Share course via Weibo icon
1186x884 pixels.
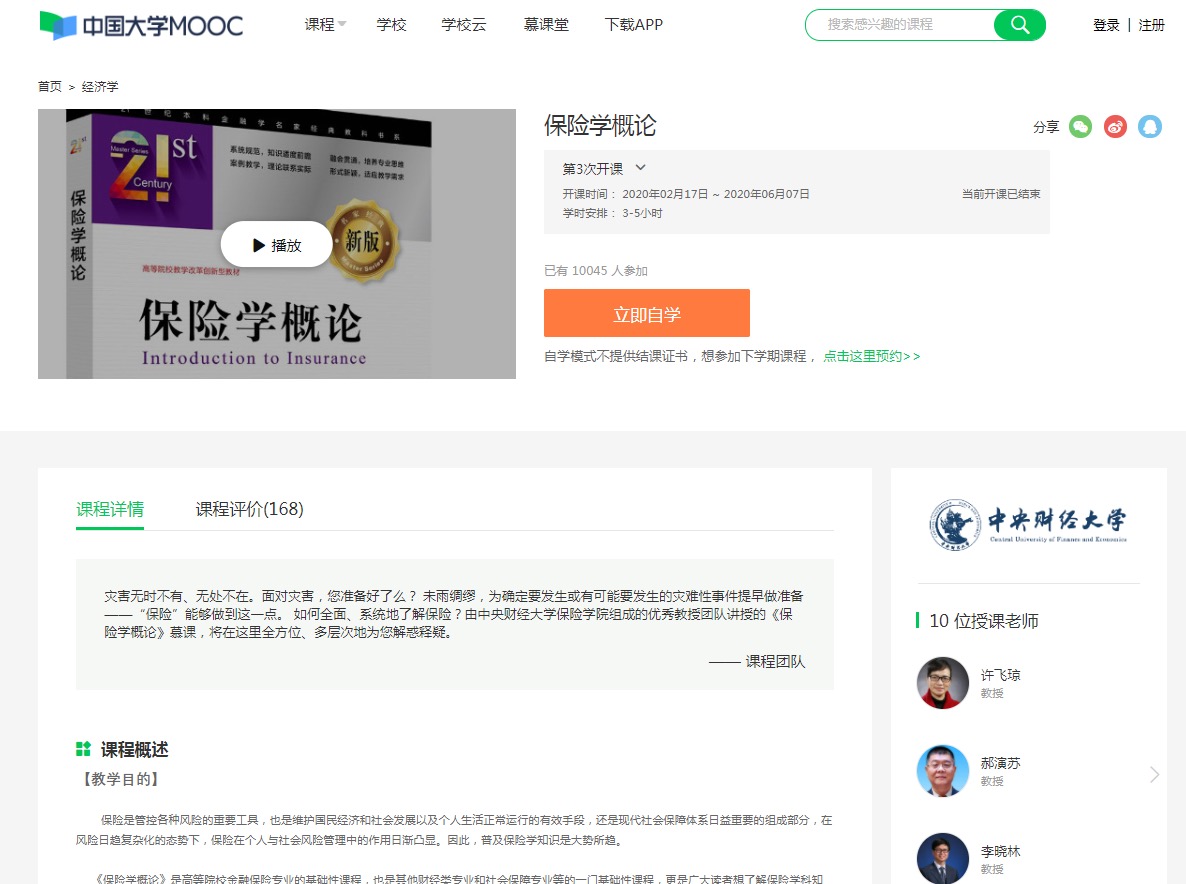[1115, 127]
